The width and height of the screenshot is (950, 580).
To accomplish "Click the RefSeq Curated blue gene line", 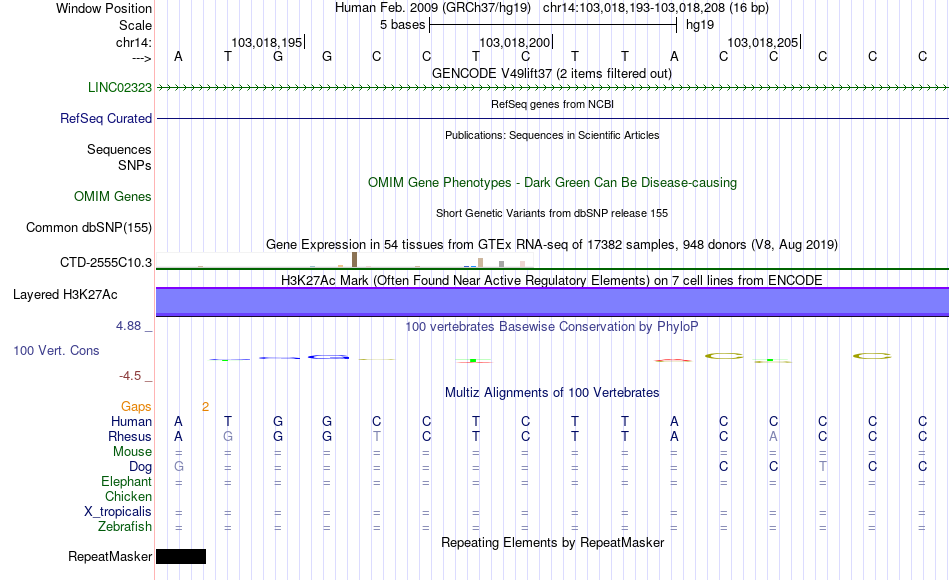I will [553, 118].
